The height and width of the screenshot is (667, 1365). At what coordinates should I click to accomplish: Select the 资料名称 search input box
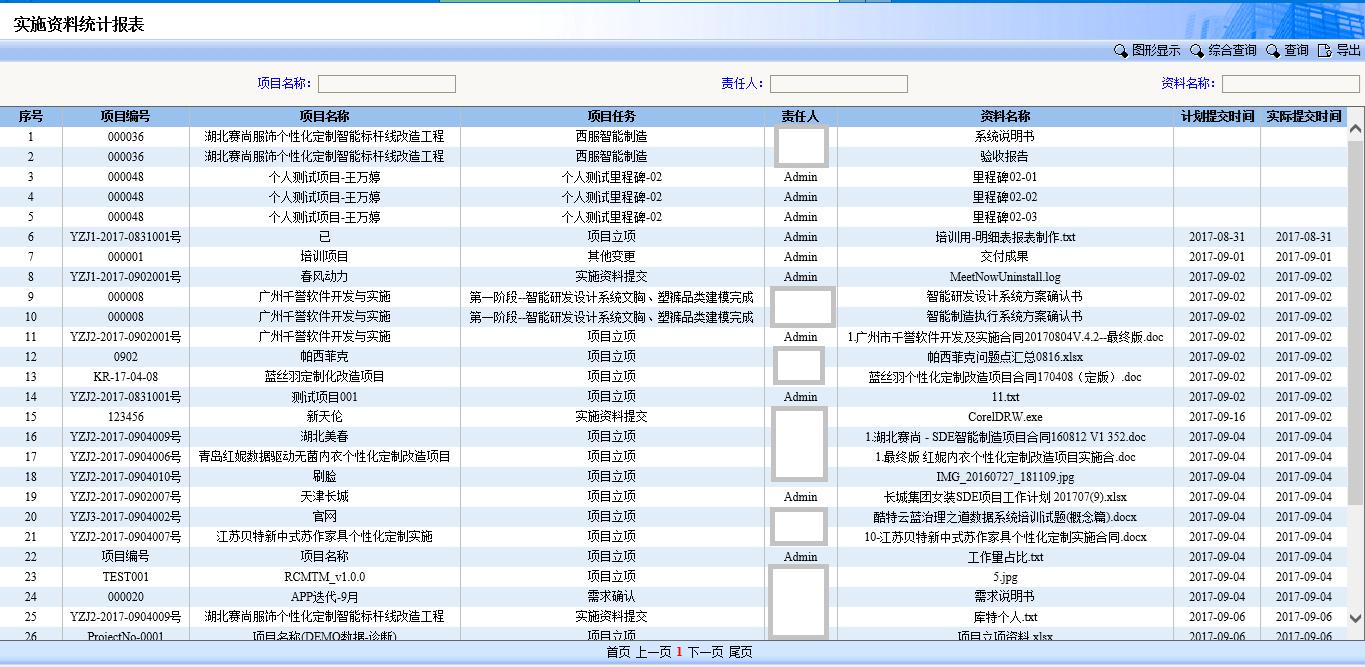click(x=1290, y=84)
